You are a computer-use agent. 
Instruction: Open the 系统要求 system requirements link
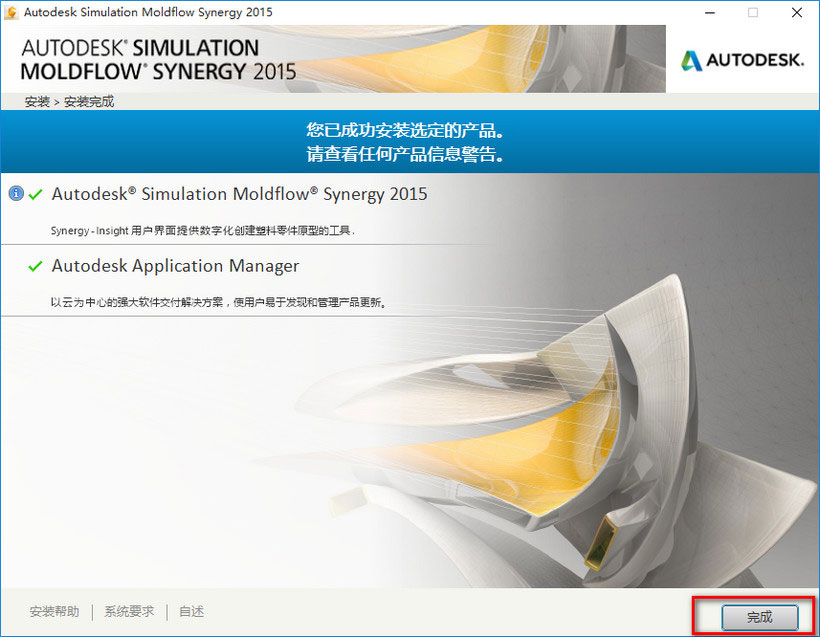pyautogui.click(x=128, y=611)
